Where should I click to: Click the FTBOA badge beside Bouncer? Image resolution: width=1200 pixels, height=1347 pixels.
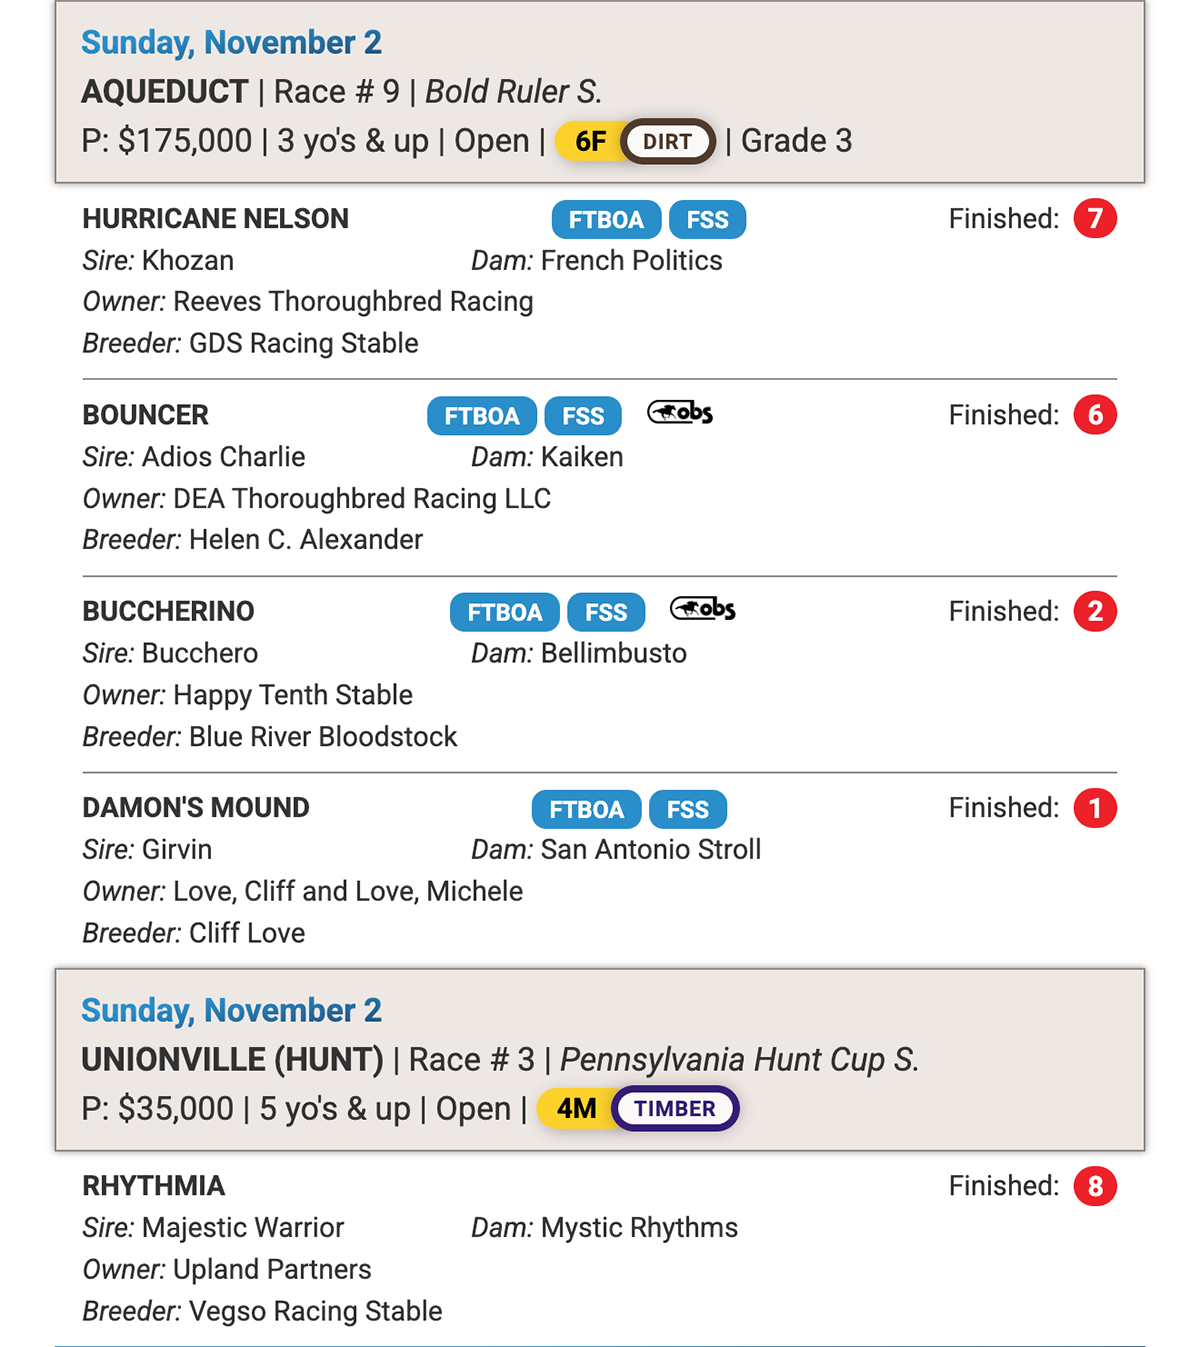point(482,416)
